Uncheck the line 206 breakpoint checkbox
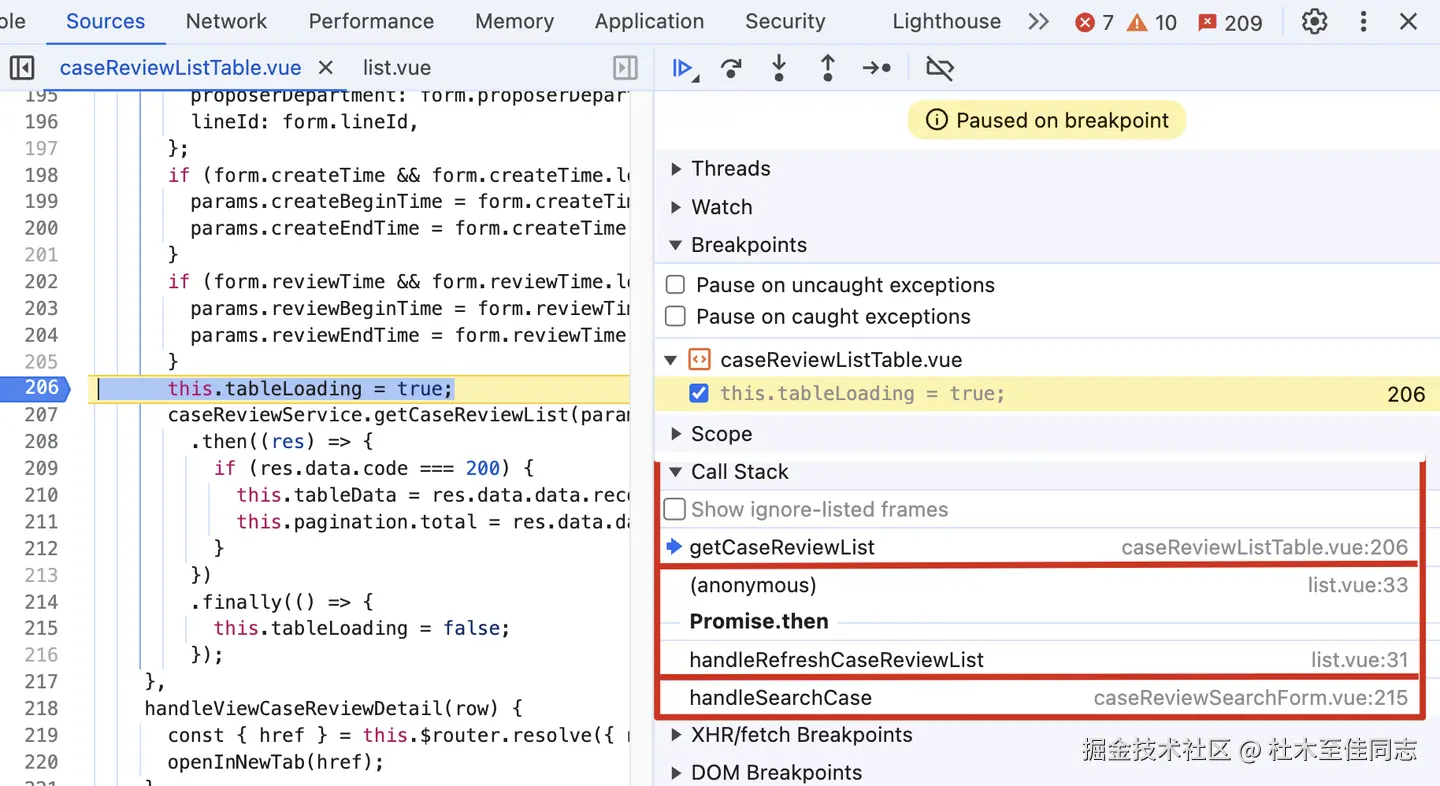Screen dimensions: 1440x786 pos(699,394)
